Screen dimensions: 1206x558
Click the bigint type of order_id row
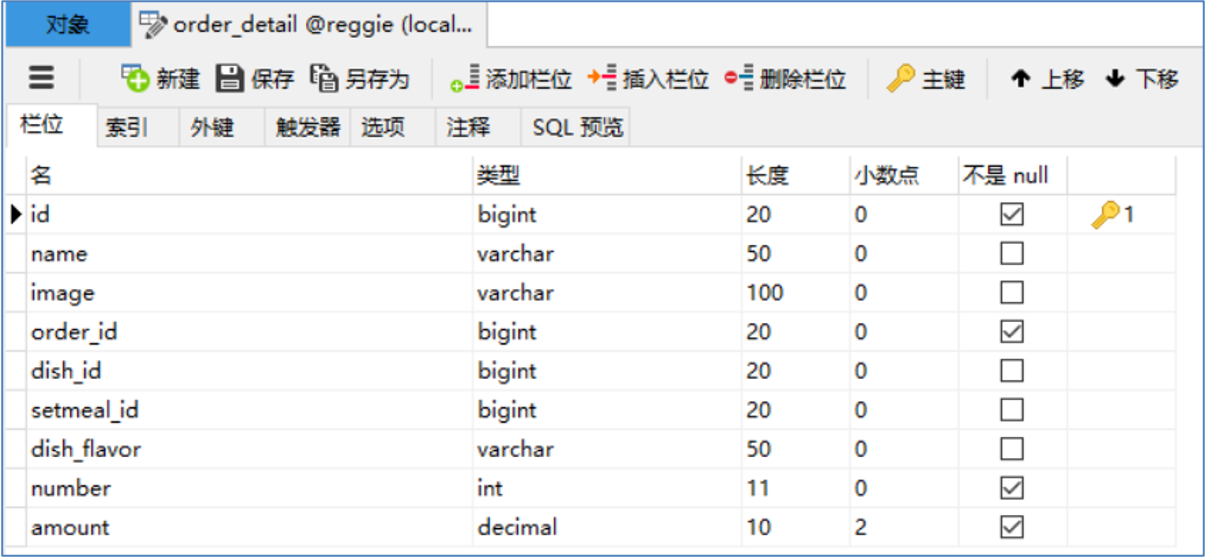(607, 331)
